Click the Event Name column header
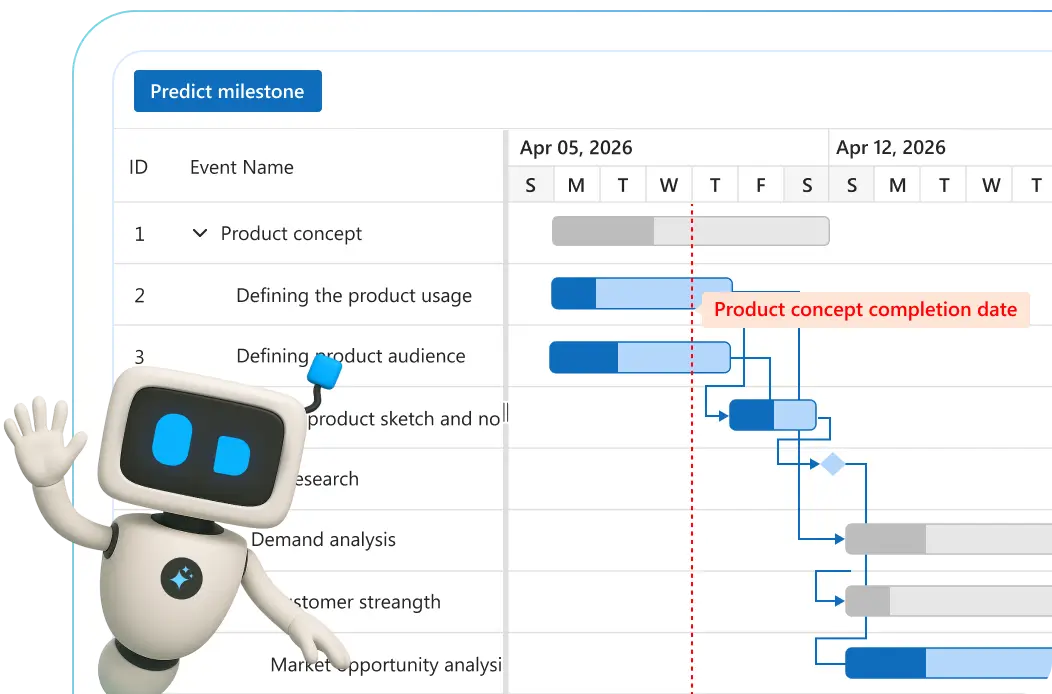Screen dimensions: 1052x694 coord(240,167)
